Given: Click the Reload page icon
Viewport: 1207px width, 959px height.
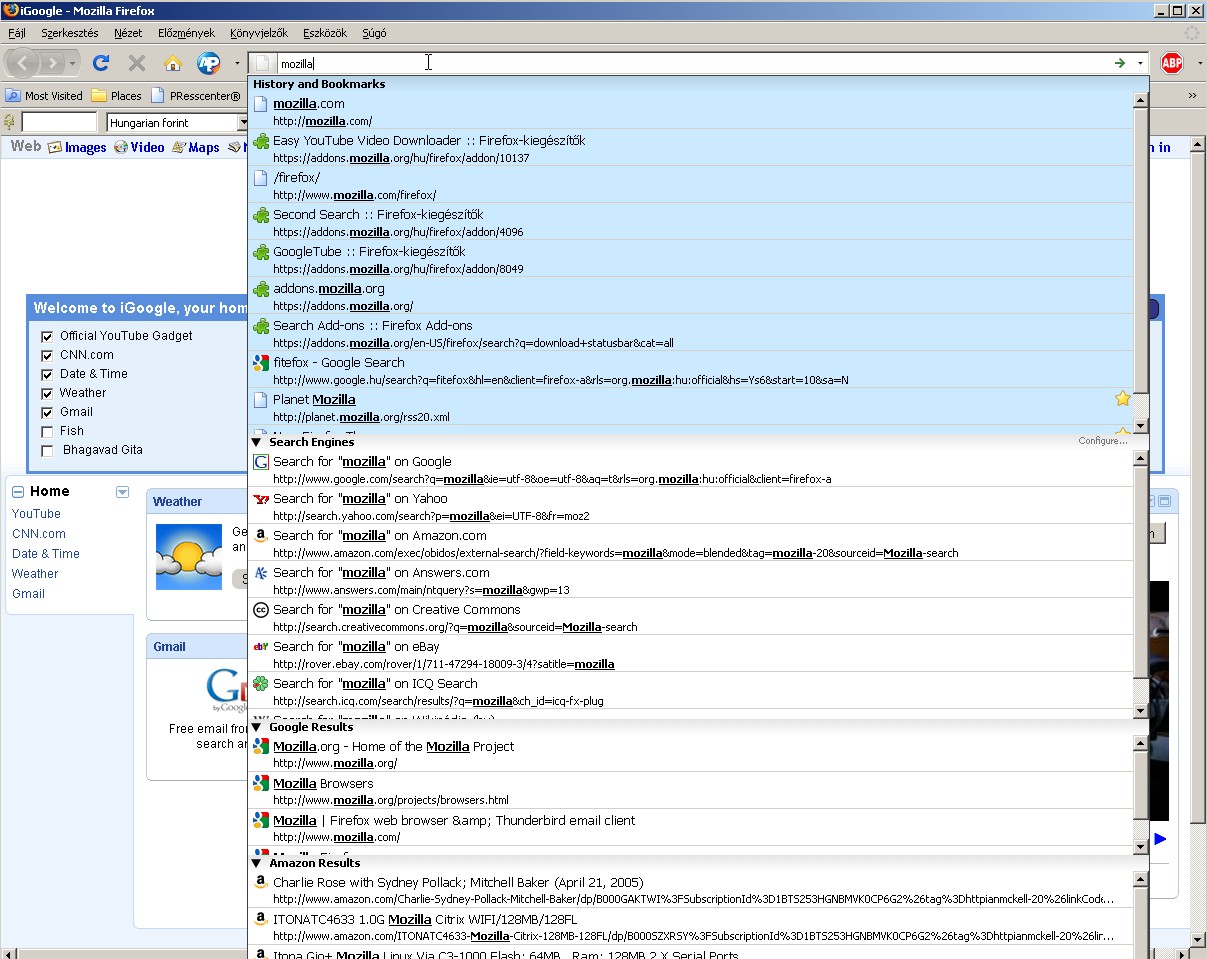Looking at the screenshot, I should 100,63.
